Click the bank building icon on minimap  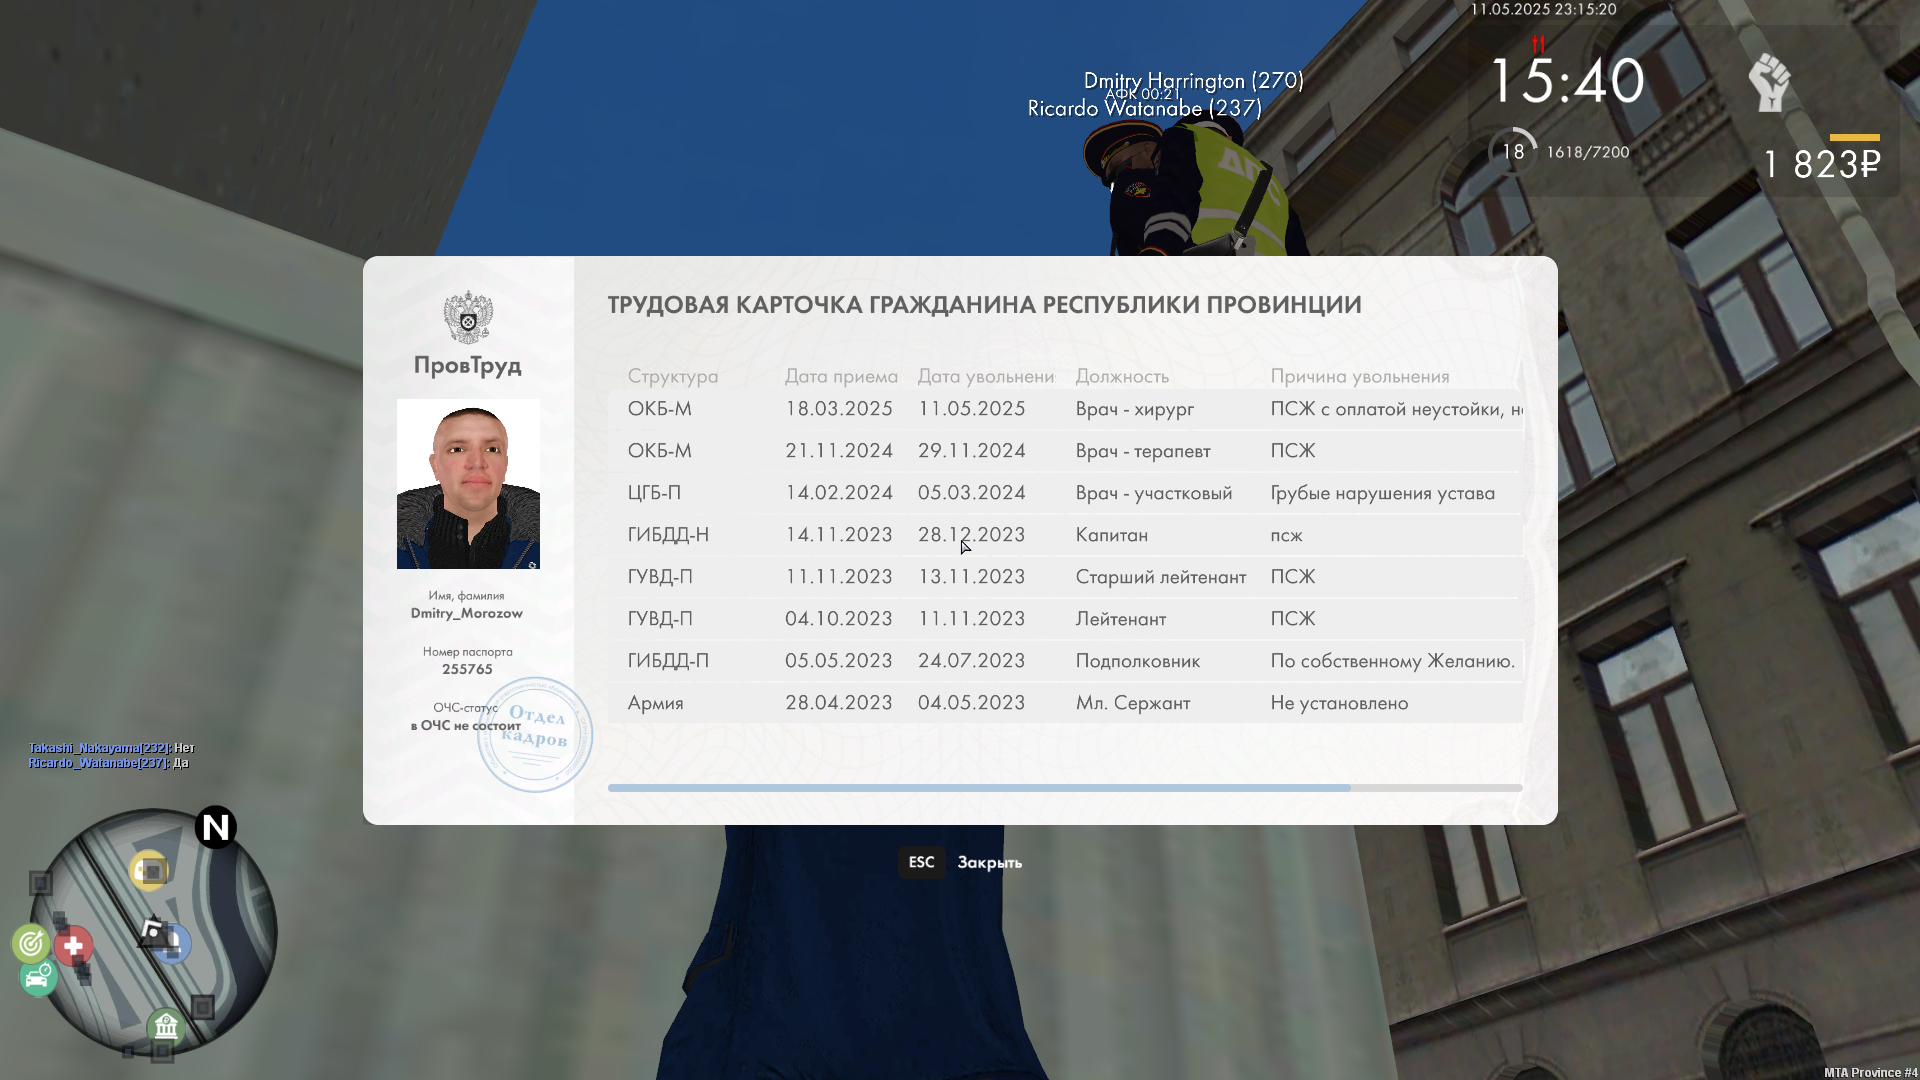click(x=166, y=1026)
